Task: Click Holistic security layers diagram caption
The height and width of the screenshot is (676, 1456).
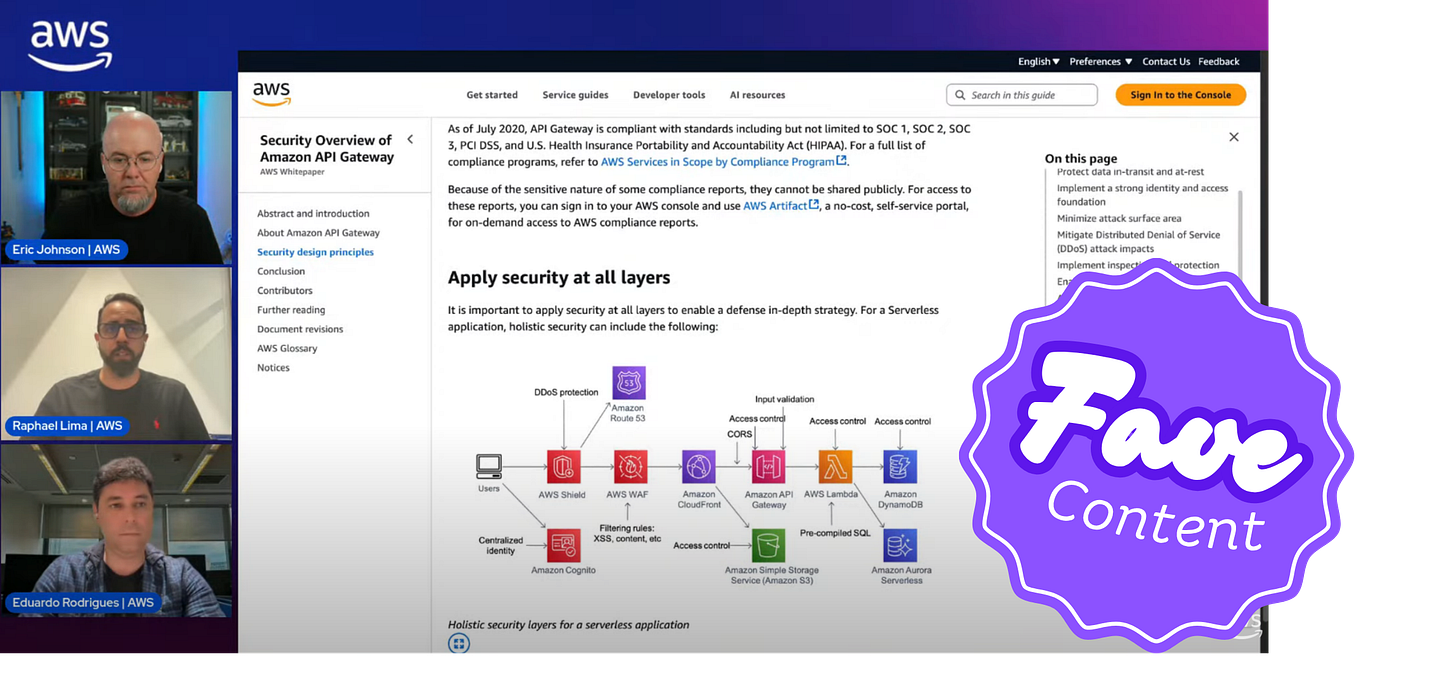Action: click(x=568, y=624)
